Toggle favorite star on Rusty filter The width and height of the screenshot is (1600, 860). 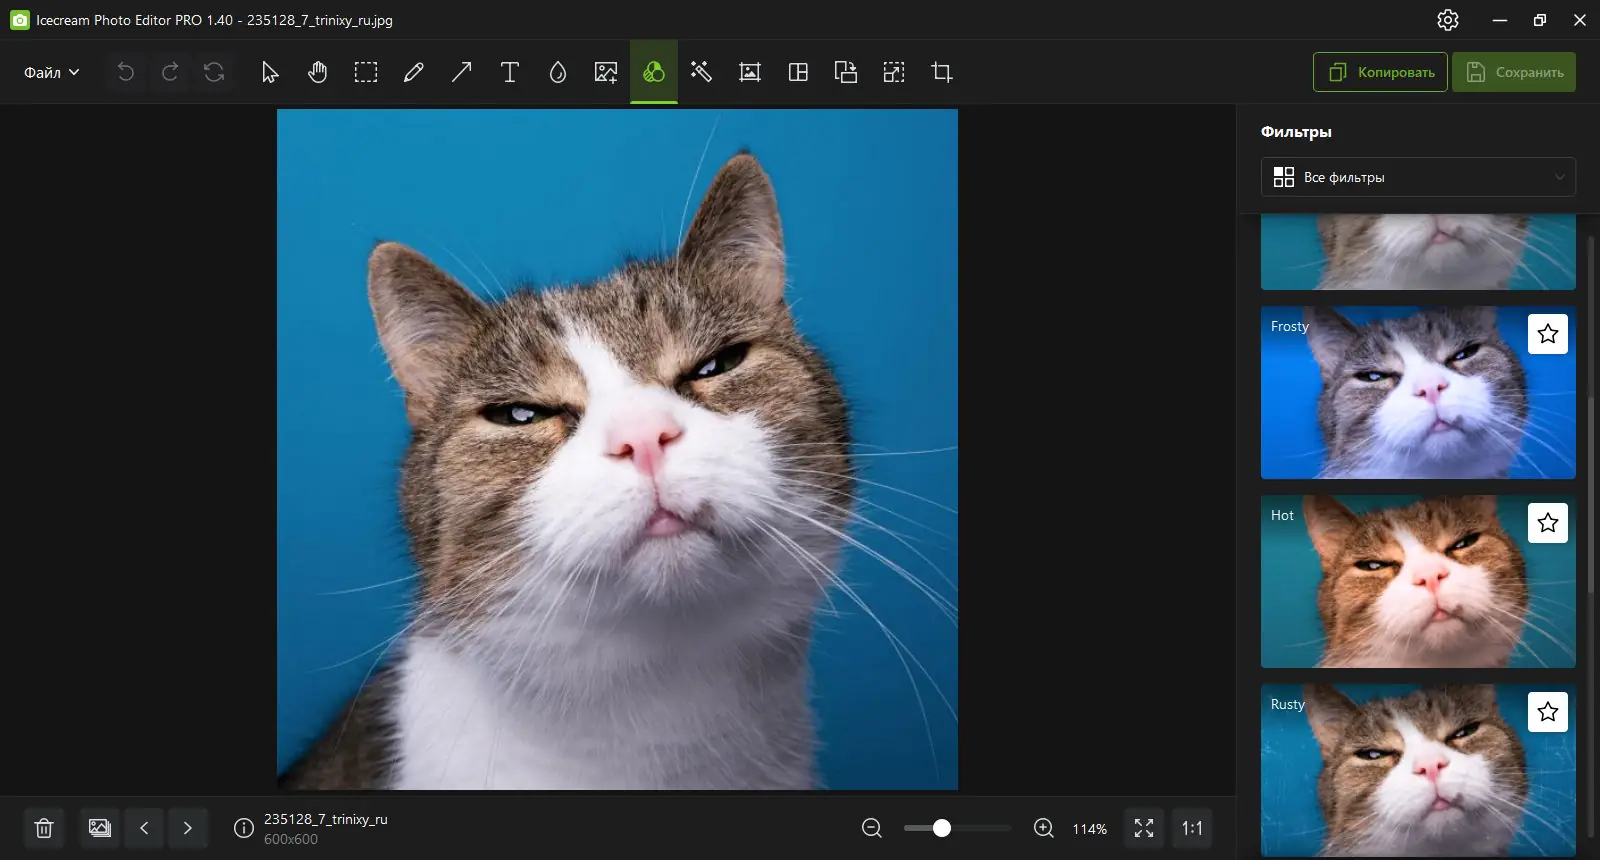(x=1547, y=712)
